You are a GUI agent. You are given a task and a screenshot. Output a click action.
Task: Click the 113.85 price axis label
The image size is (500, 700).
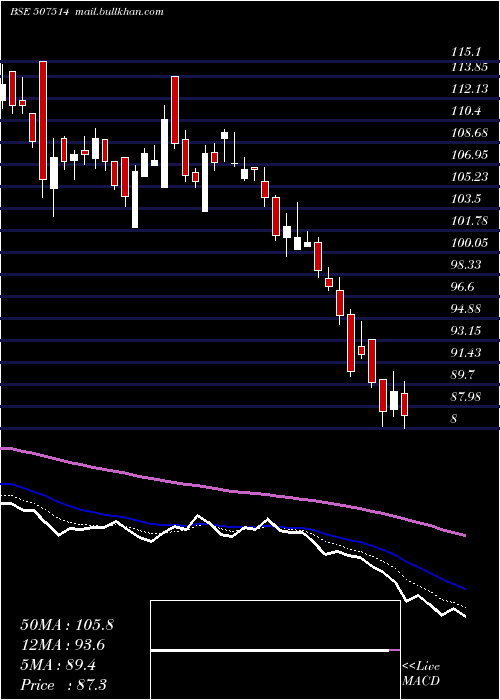tap(469, 67)
